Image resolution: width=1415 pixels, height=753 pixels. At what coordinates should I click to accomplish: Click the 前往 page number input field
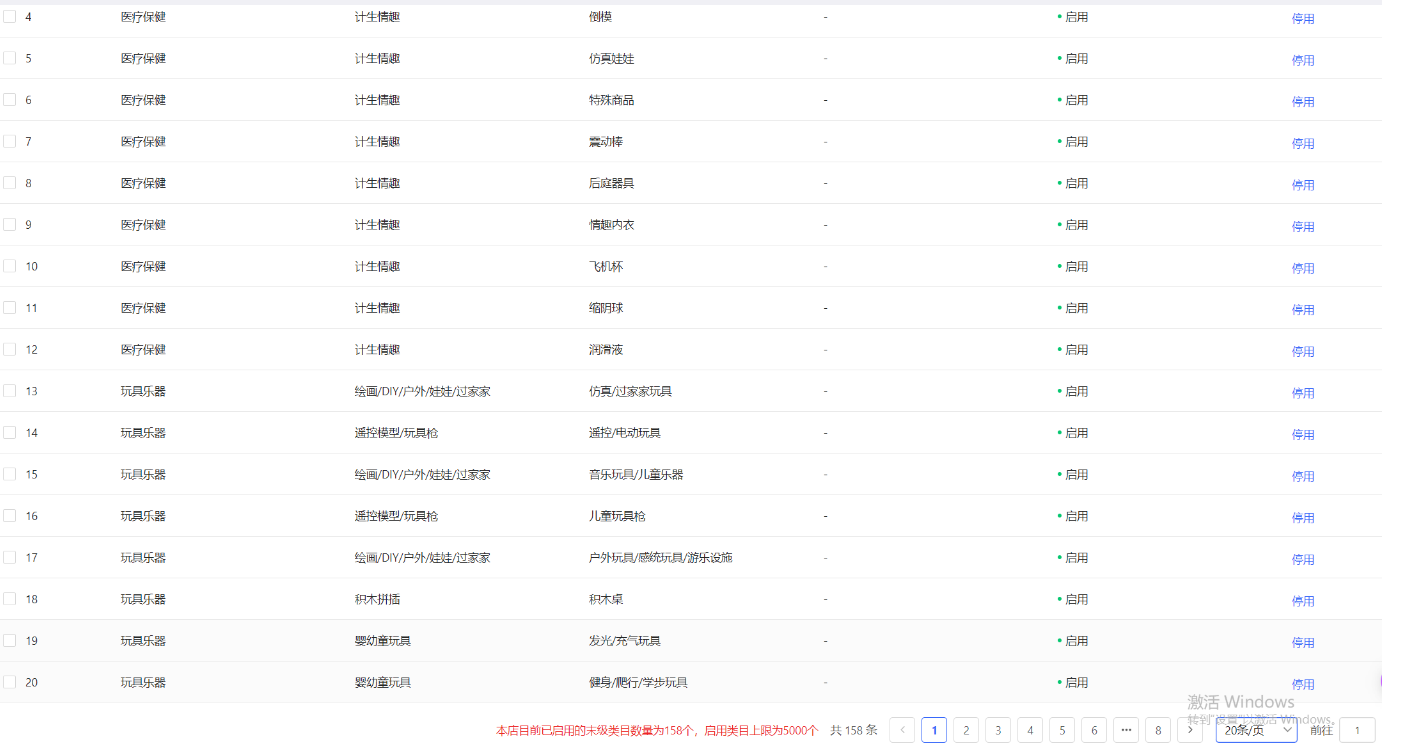[1357, 730]
